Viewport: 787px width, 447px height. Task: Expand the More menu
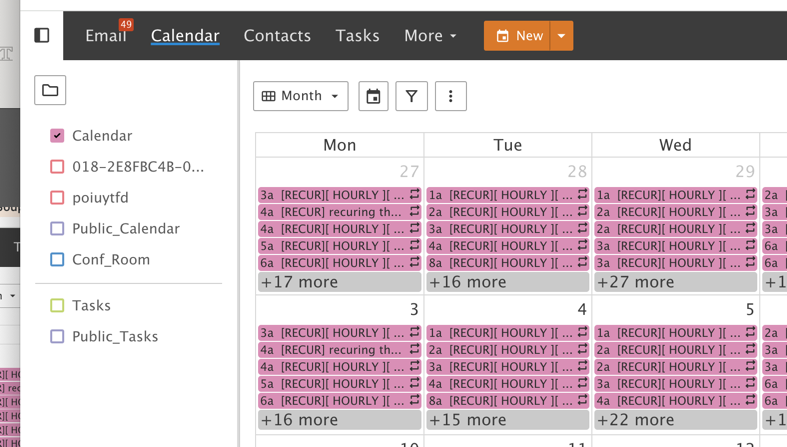430,36
